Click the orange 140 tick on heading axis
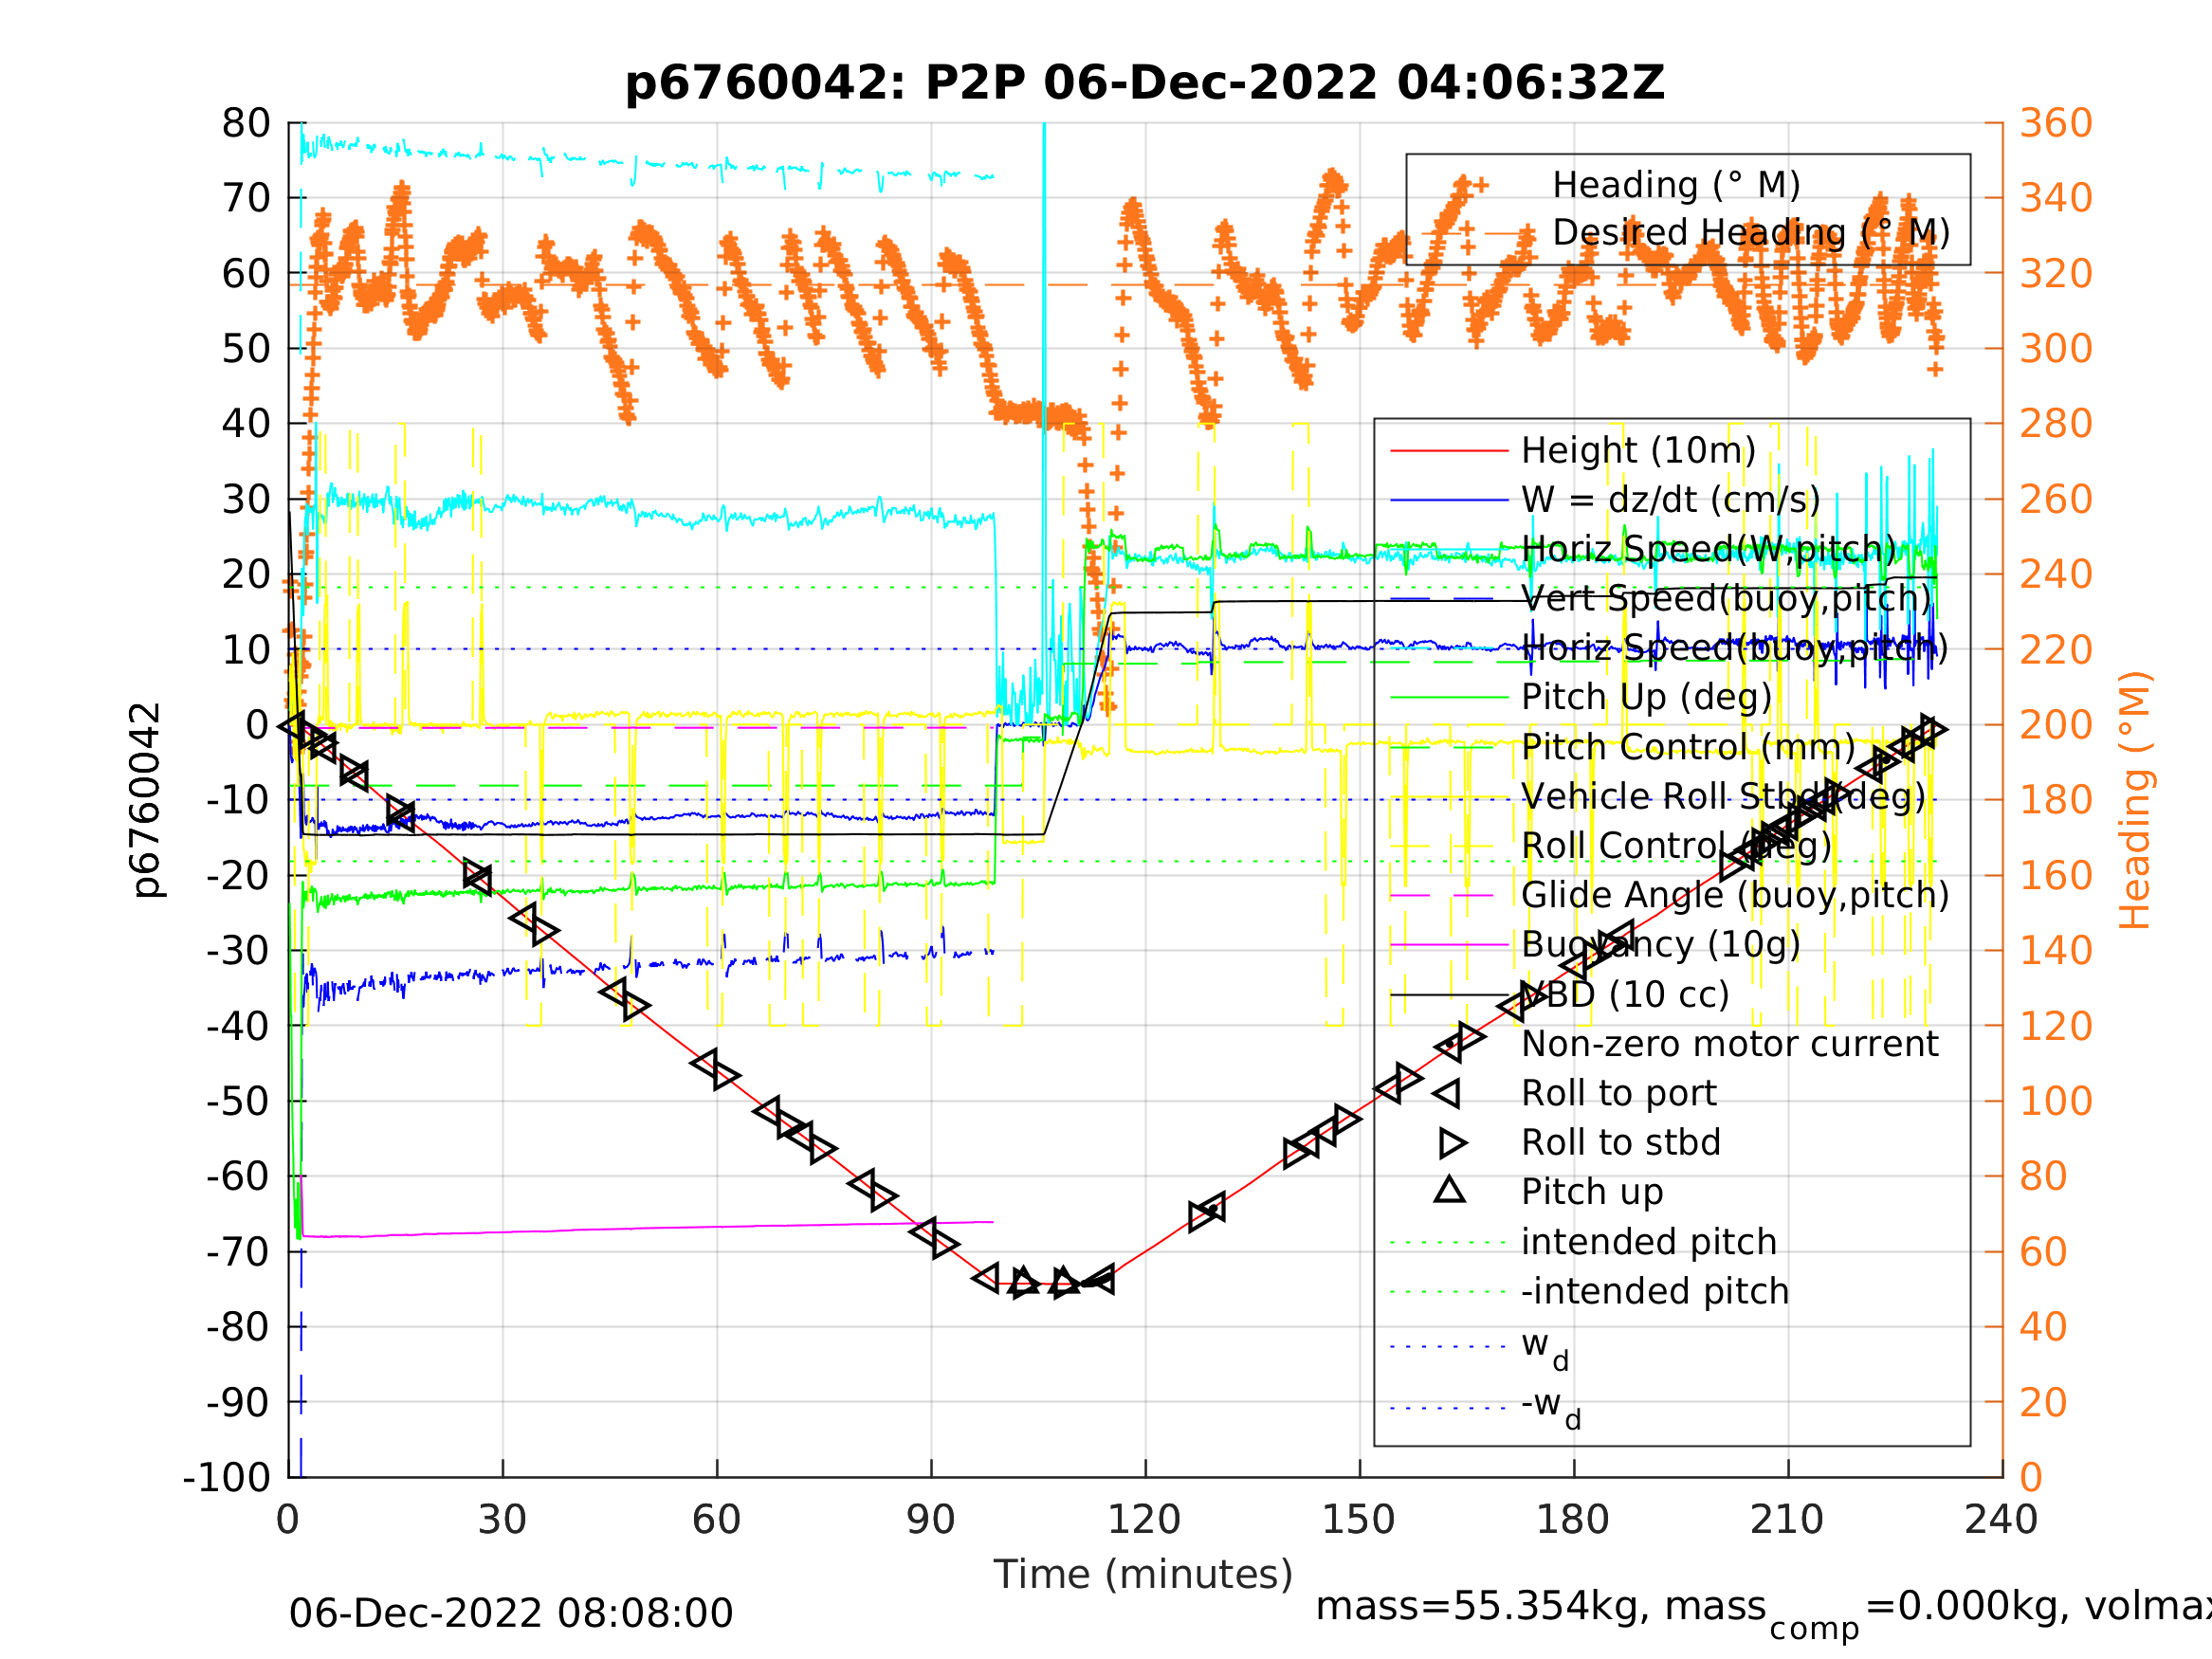Image resolution: width=2212 pixels, height=1659 pixels. [x=2056, y=951]
